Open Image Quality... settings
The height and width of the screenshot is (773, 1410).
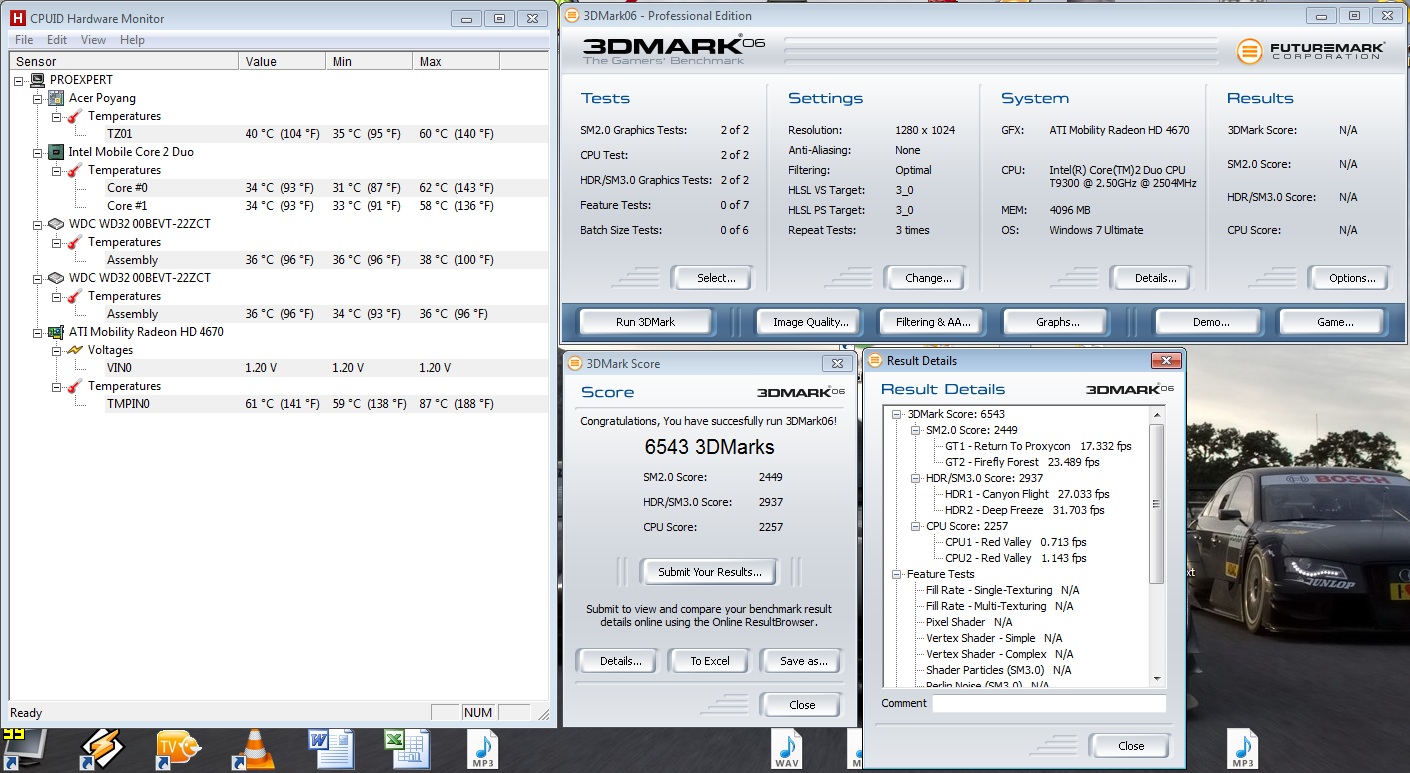(x=810, y=322)
